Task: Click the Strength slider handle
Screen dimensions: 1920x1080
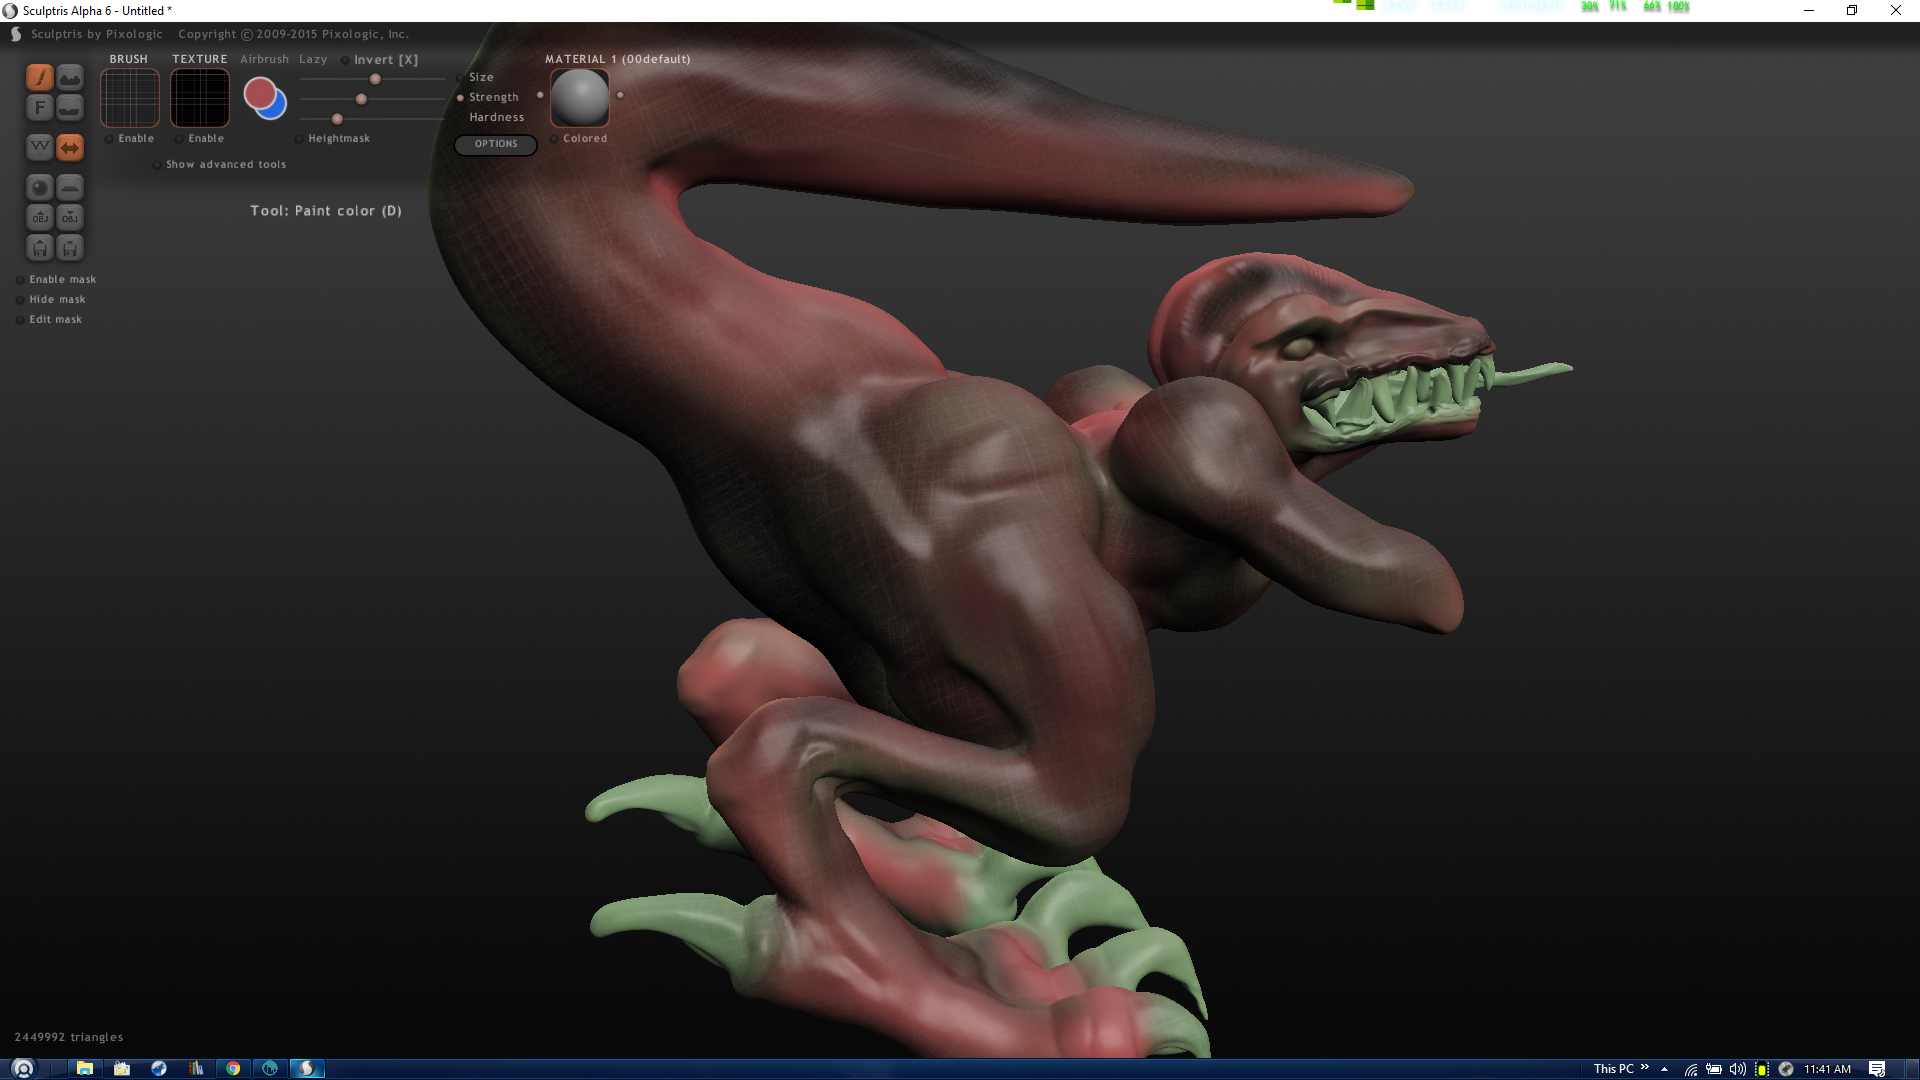Action: pyautogui.click(x=361, y=99)
